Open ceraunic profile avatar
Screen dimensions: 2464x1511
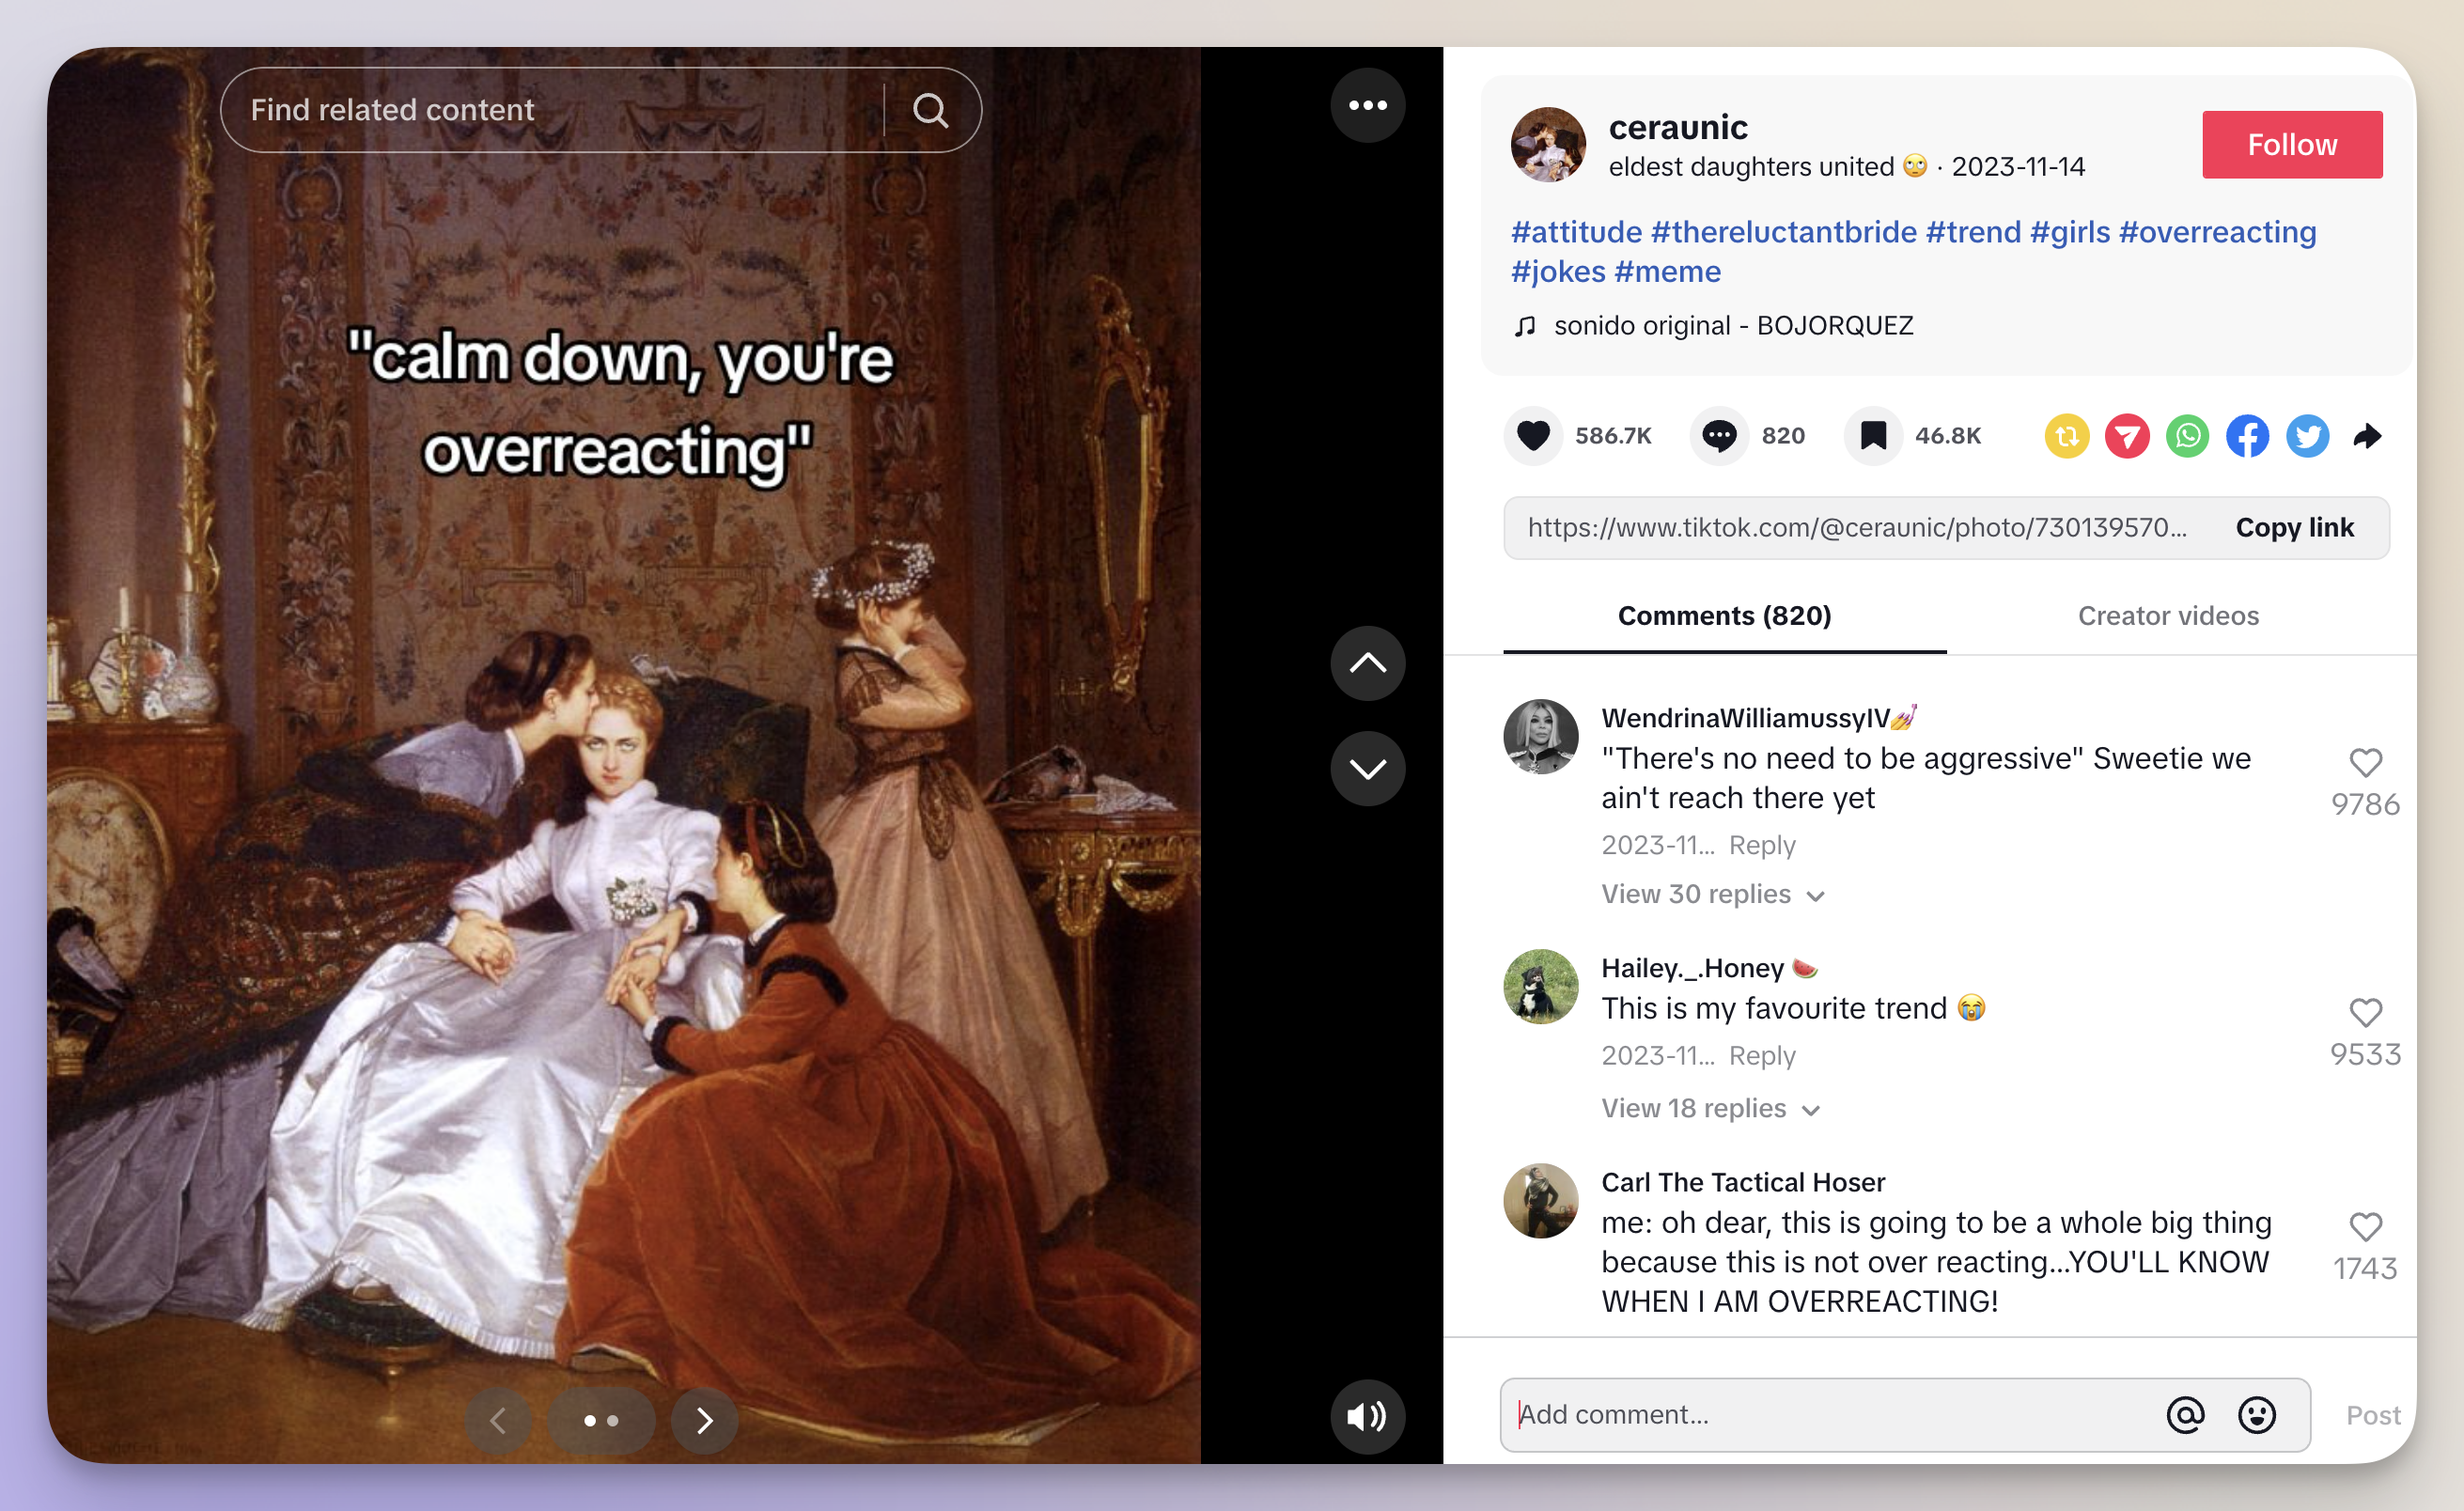1548,145
